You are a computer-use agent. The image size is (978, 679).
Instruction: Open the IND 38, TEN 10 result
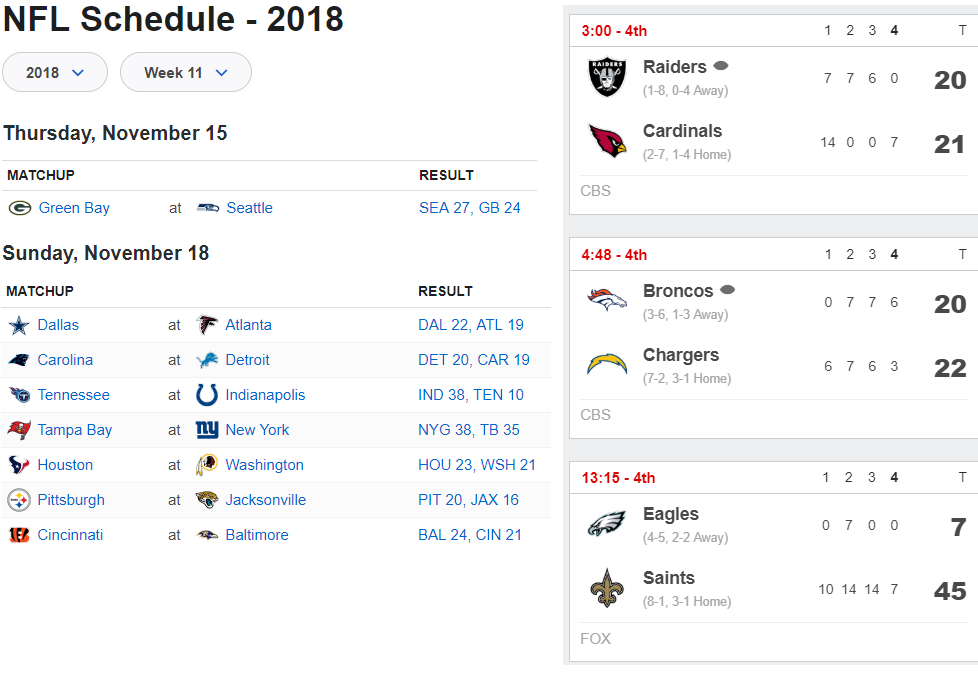tap(471, 395)
